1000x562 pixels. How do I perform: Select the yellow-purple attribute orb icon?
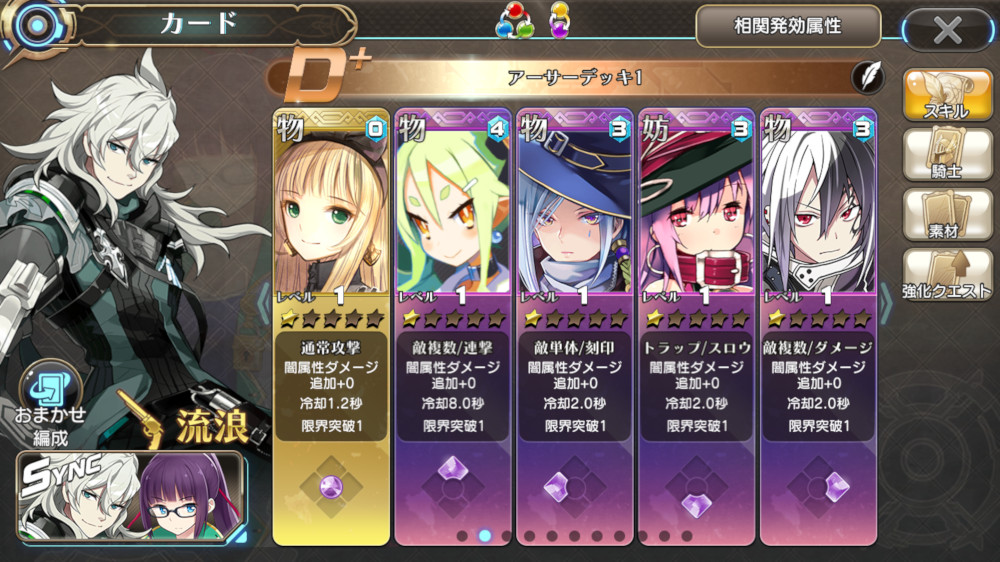click(x=559, y=20)
